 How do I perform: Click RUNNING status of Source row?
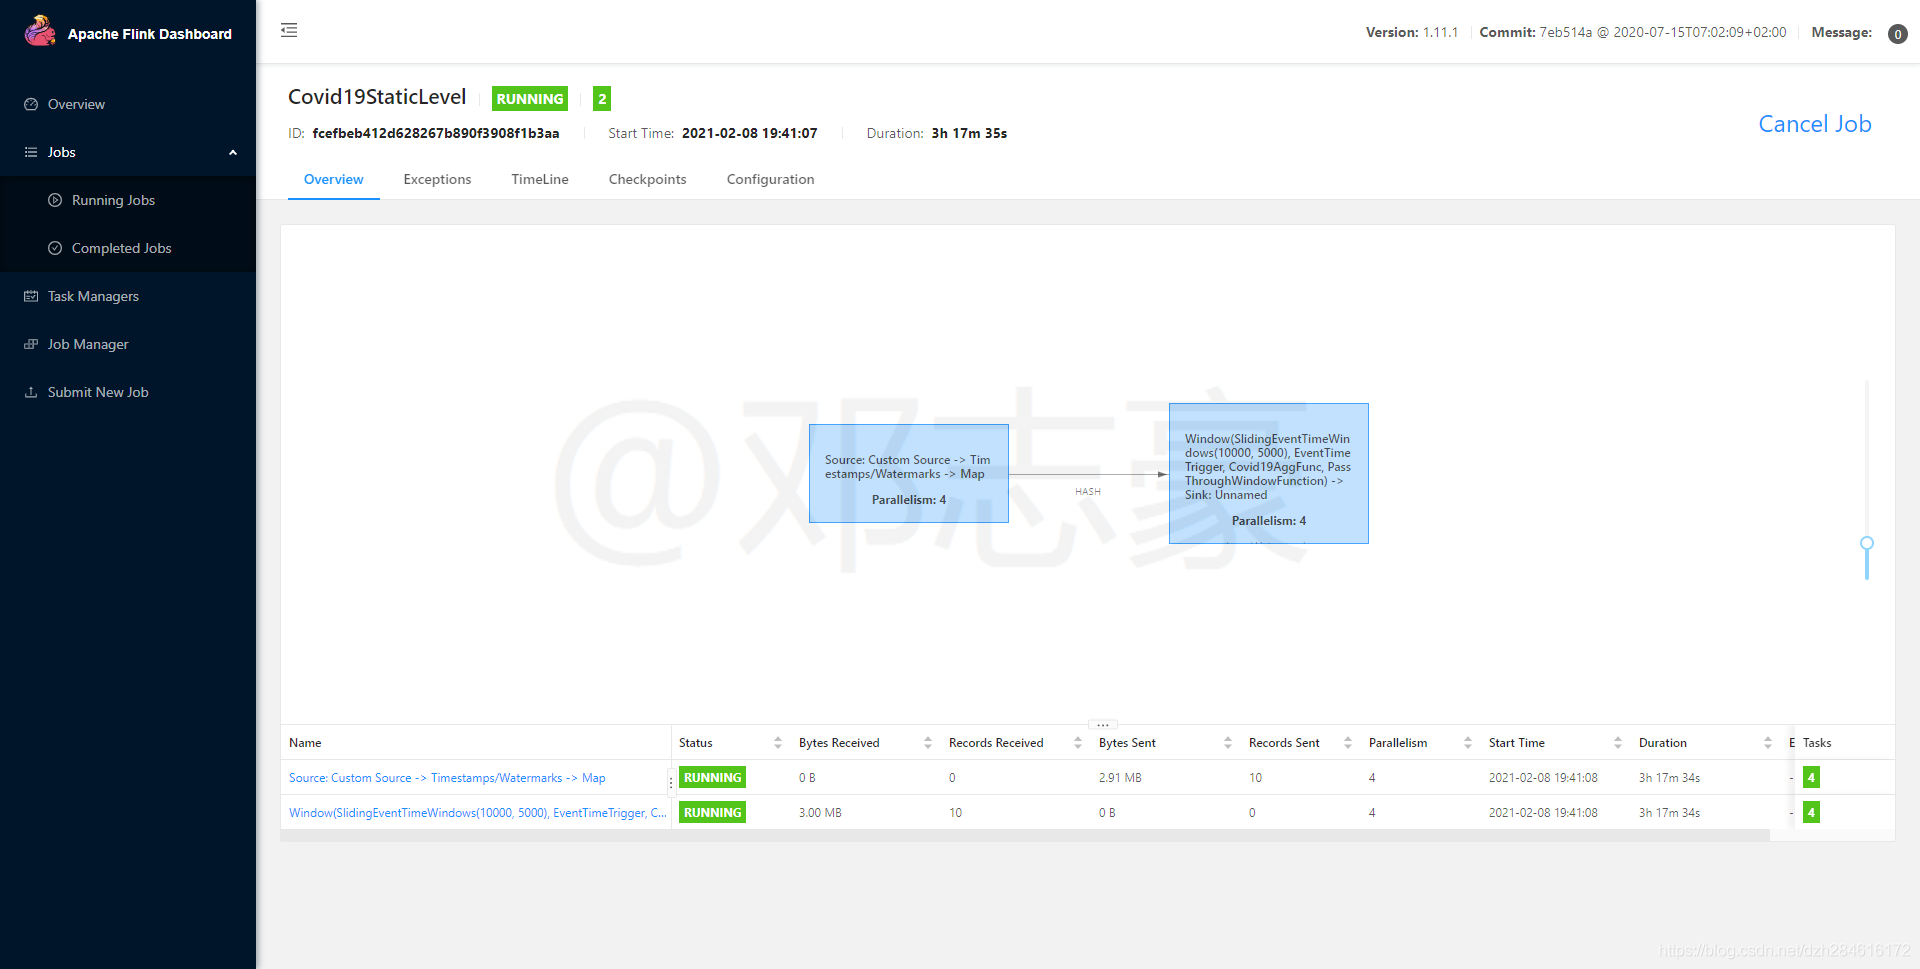click(x=712, y=778)
